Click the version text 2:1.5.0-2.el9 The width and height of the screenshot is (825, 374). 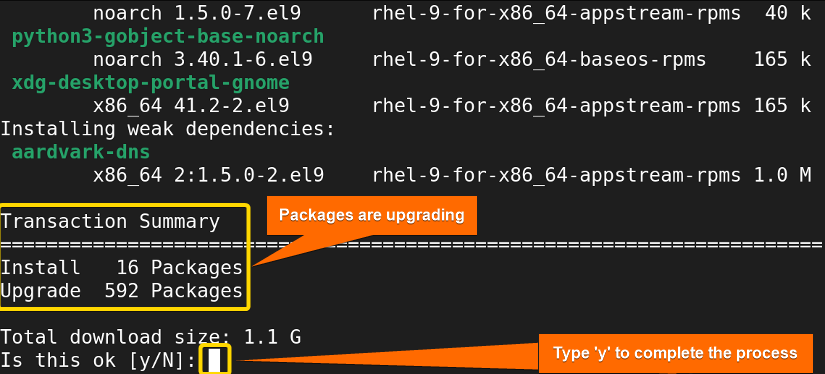click(249, 175)
